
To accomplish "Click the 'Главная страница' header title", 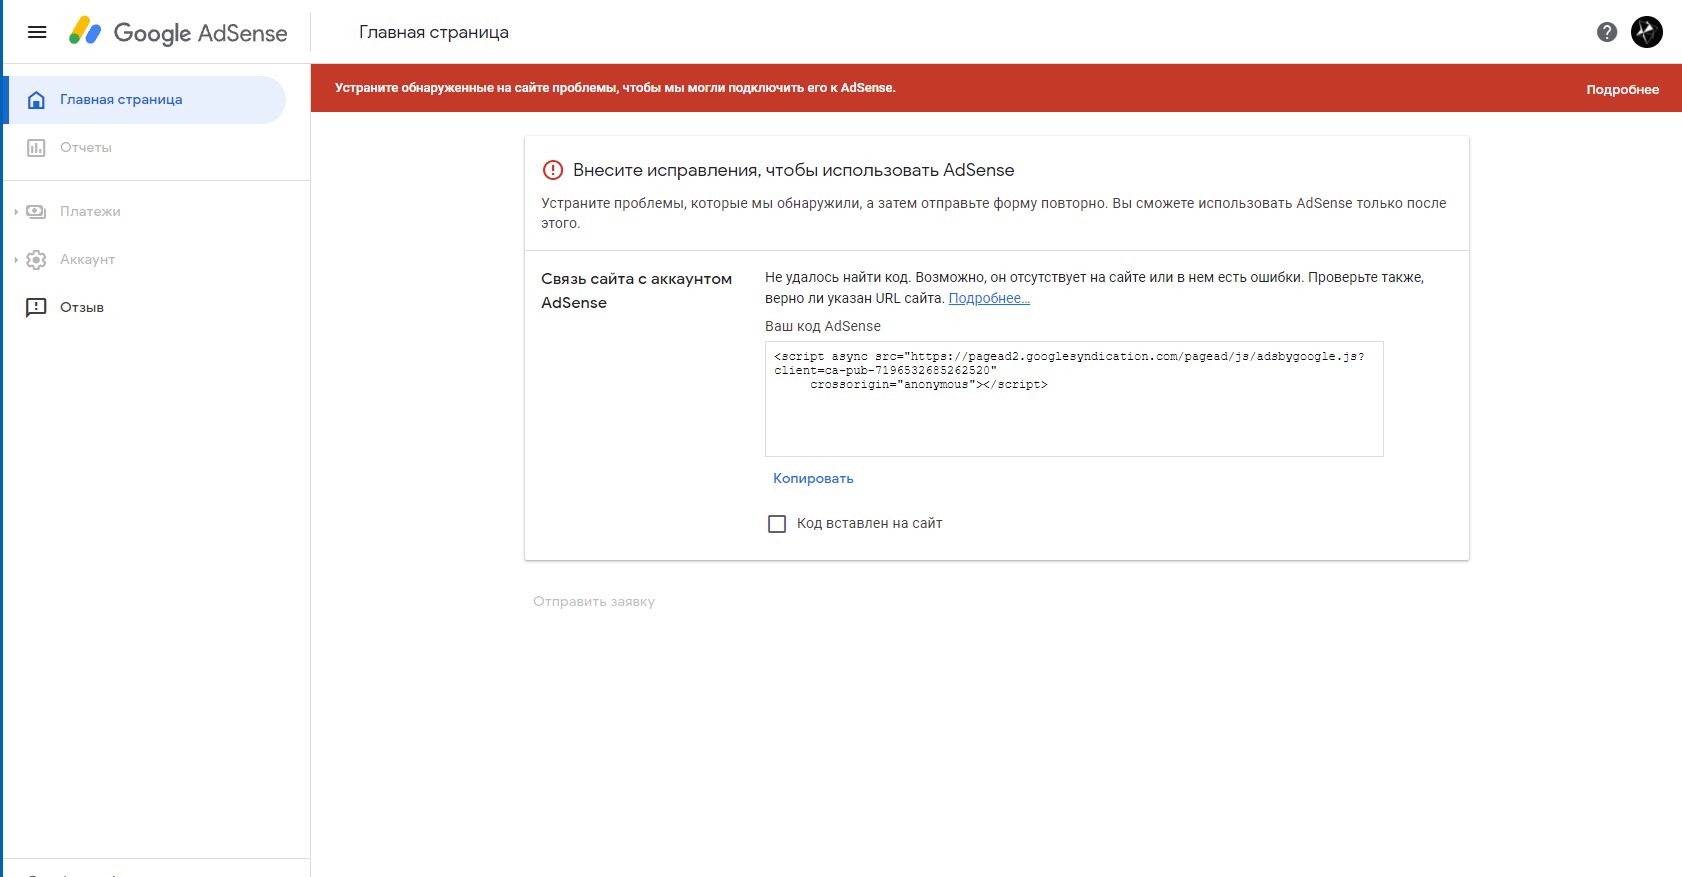I will click(434, 32).
